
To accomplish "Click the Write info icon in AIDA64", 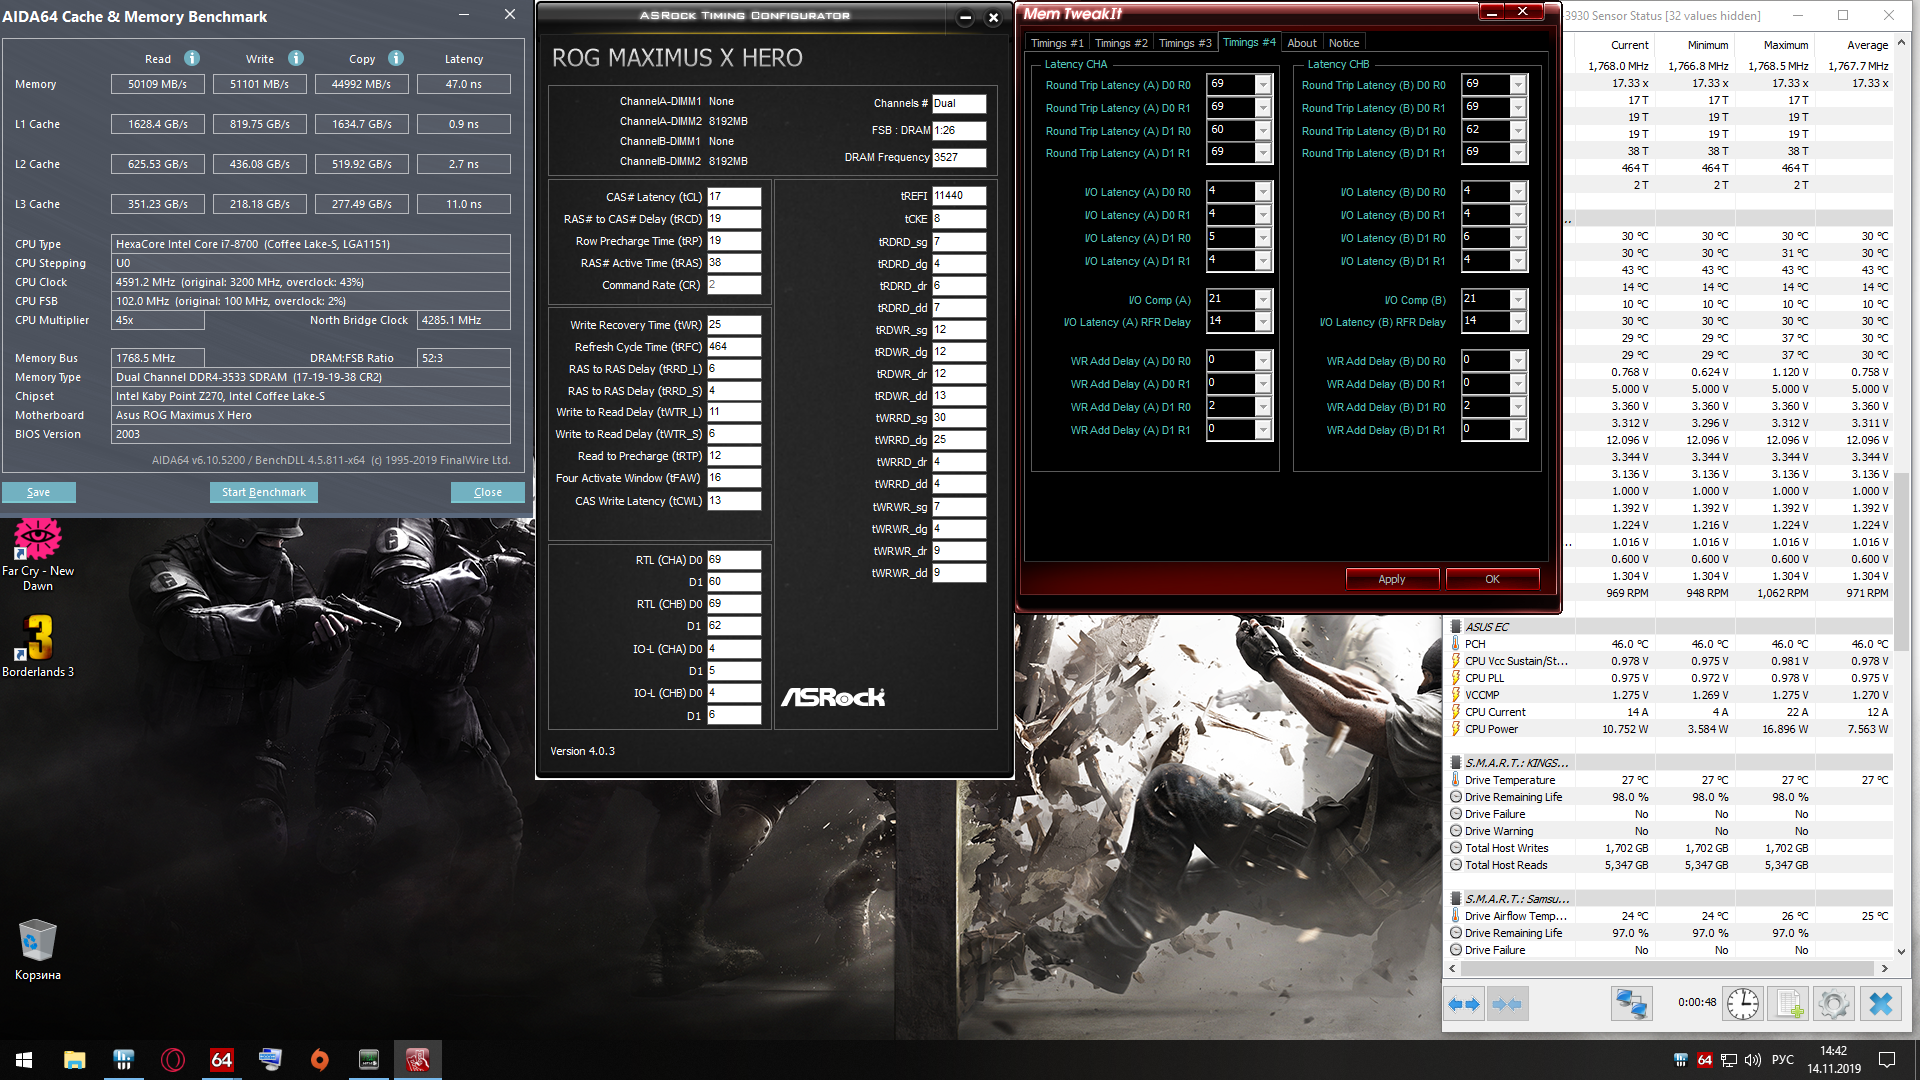I will point(296,58).
